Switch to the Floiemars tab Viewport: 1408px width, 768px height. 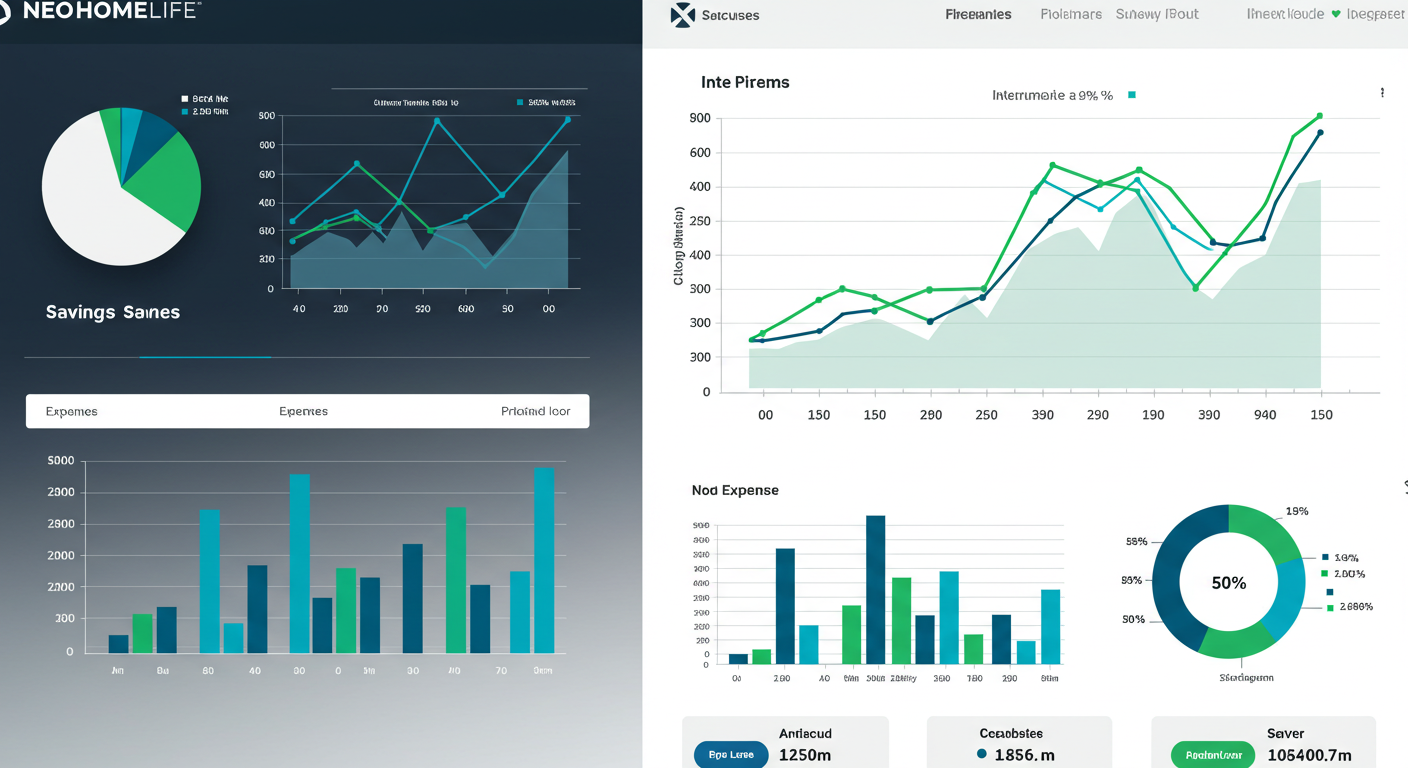[1070, 15]
